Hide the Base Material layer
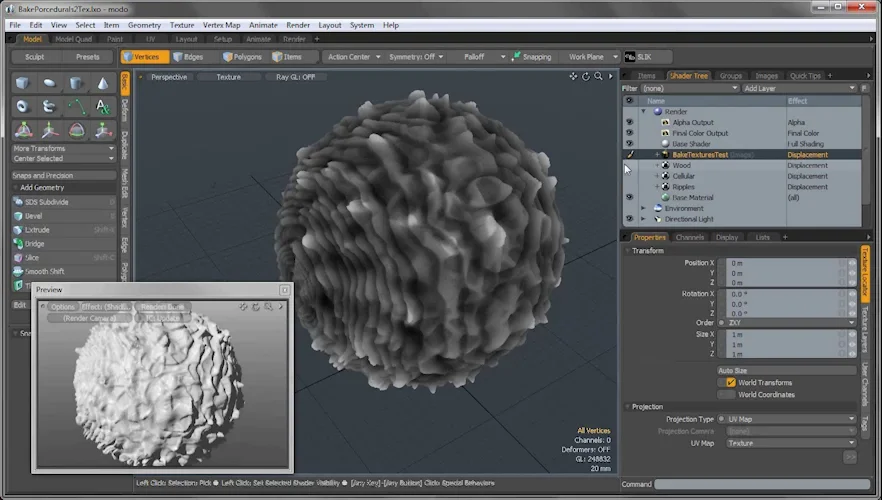 click(629, 198)
